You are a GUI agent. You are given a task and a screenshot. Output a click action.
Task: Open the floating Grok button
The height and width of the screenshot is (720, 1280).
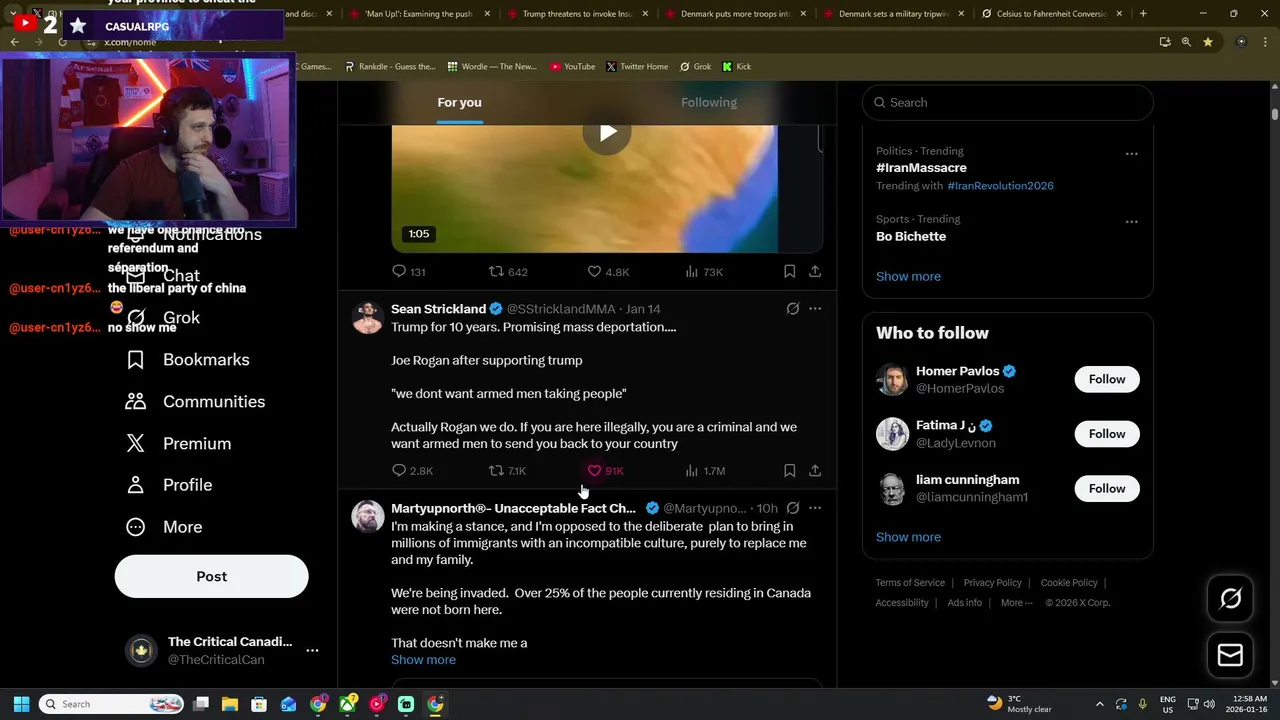(x=1231, y=599)
